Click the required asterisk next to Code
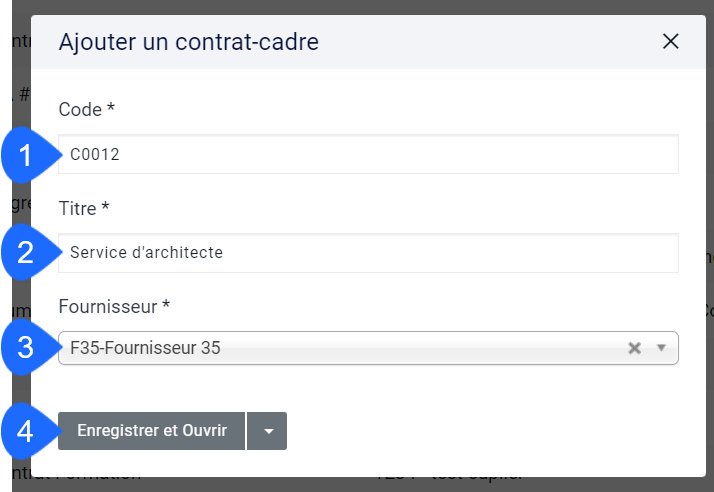Screen dimensions: 714x492 click(111, 108)
